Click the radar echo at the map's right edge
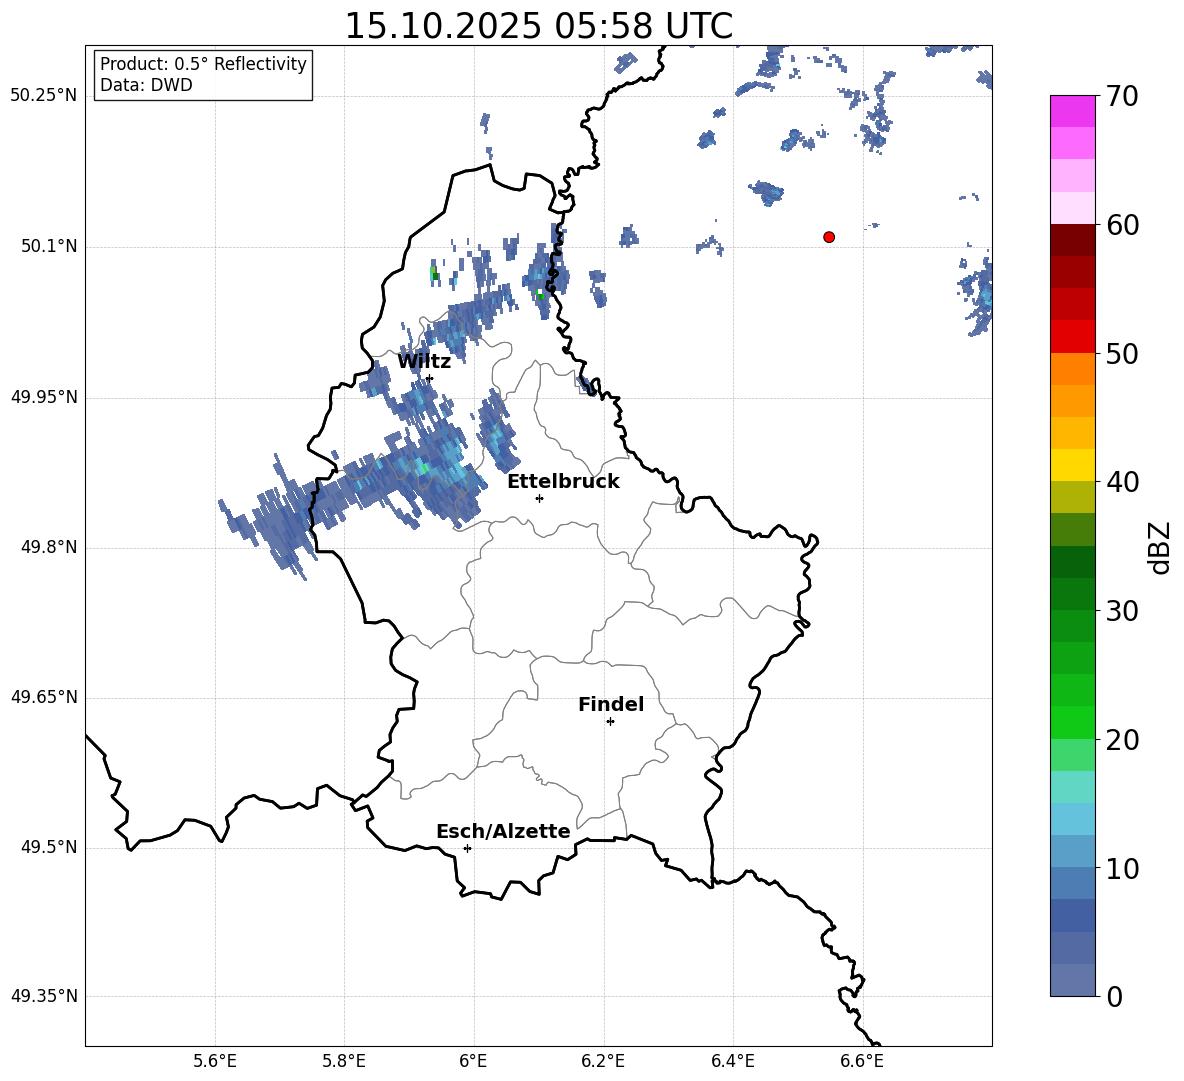Viewport: 1184px width, 1081px height. click(x=976, y=294)
